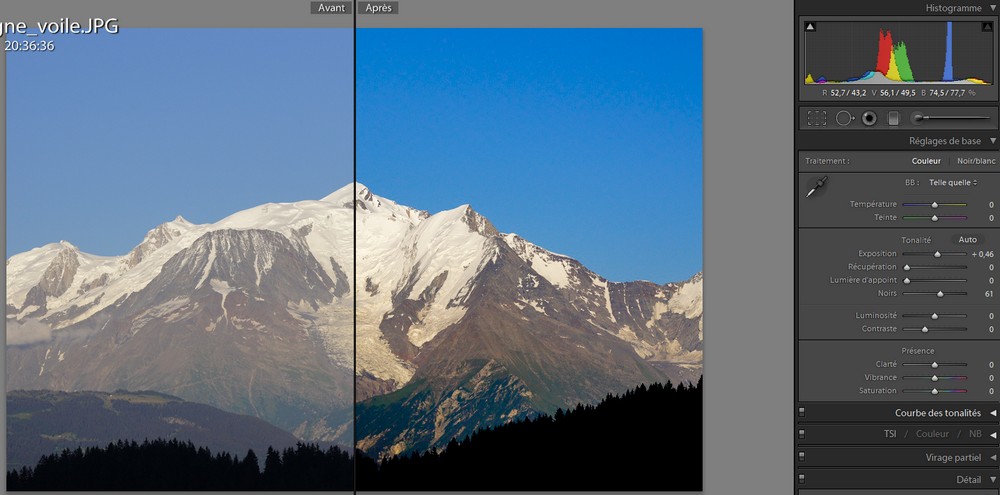Open the BB 'Telle quelle' dropdown
1000x495 pixels.
(x=954, y=183)
